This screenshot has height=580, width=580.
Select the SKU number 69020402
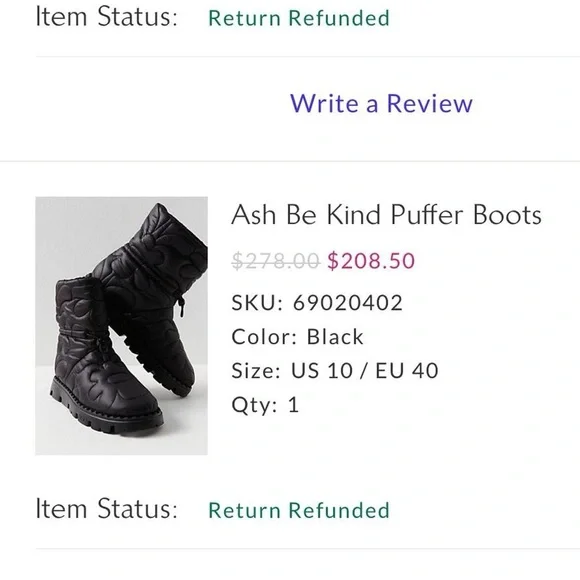[348, 303]
